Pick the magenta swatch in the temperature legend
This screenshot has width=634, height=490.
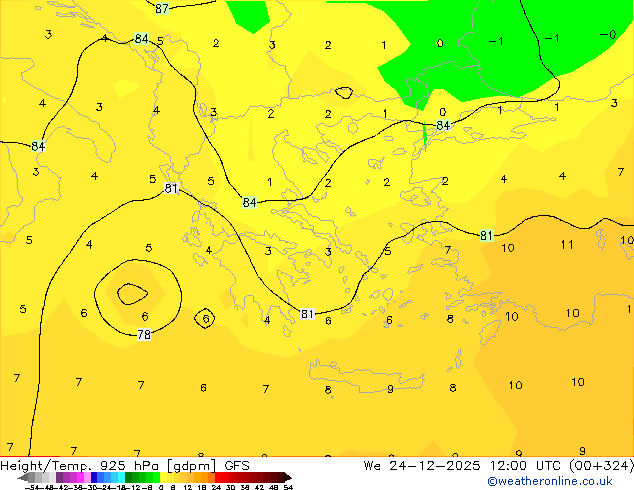(80, 477)
